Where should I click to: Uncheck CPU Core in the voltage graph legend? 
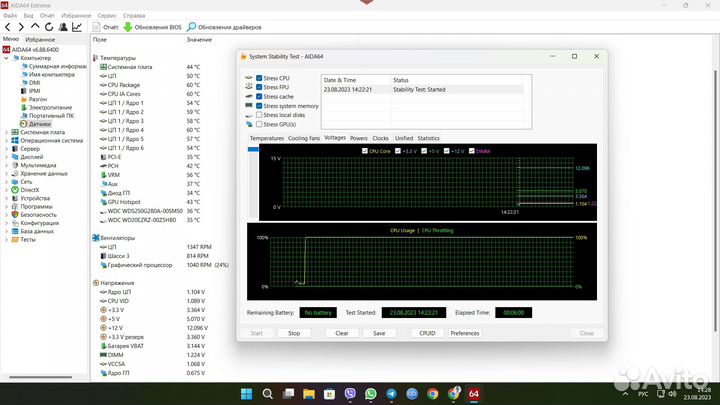[x=365, y=151]
